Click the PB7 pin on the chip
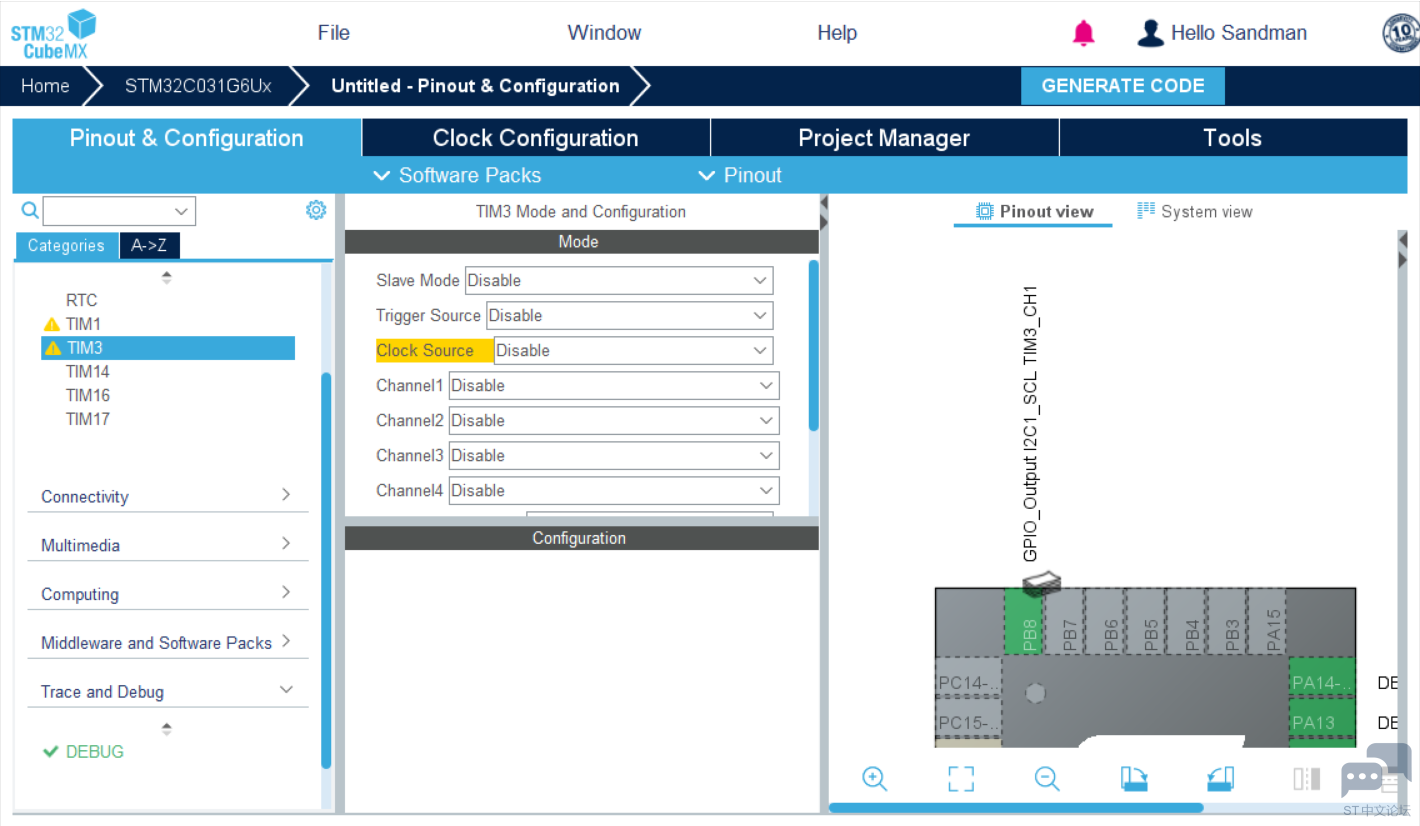This screenshot has height=826, width=1420. [1066, 621]
